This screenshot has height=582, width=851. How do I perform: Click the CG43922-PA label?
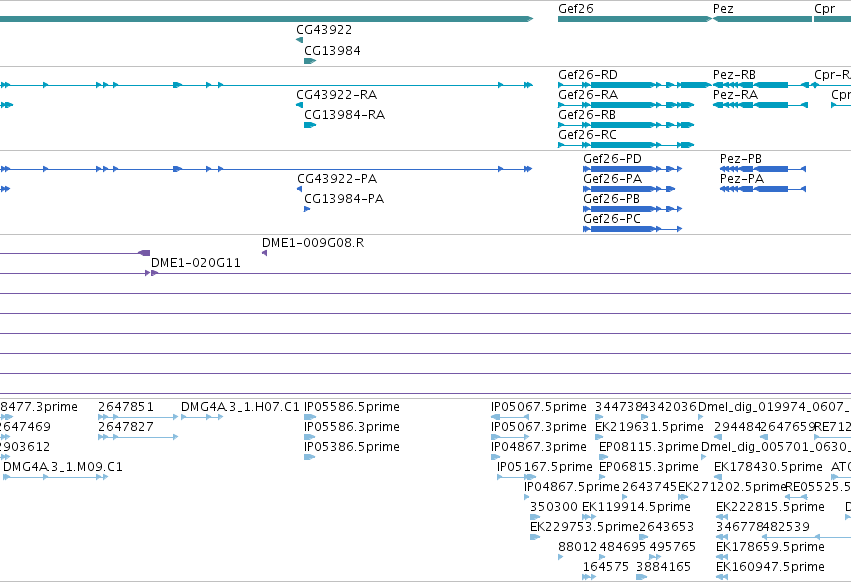336,179
